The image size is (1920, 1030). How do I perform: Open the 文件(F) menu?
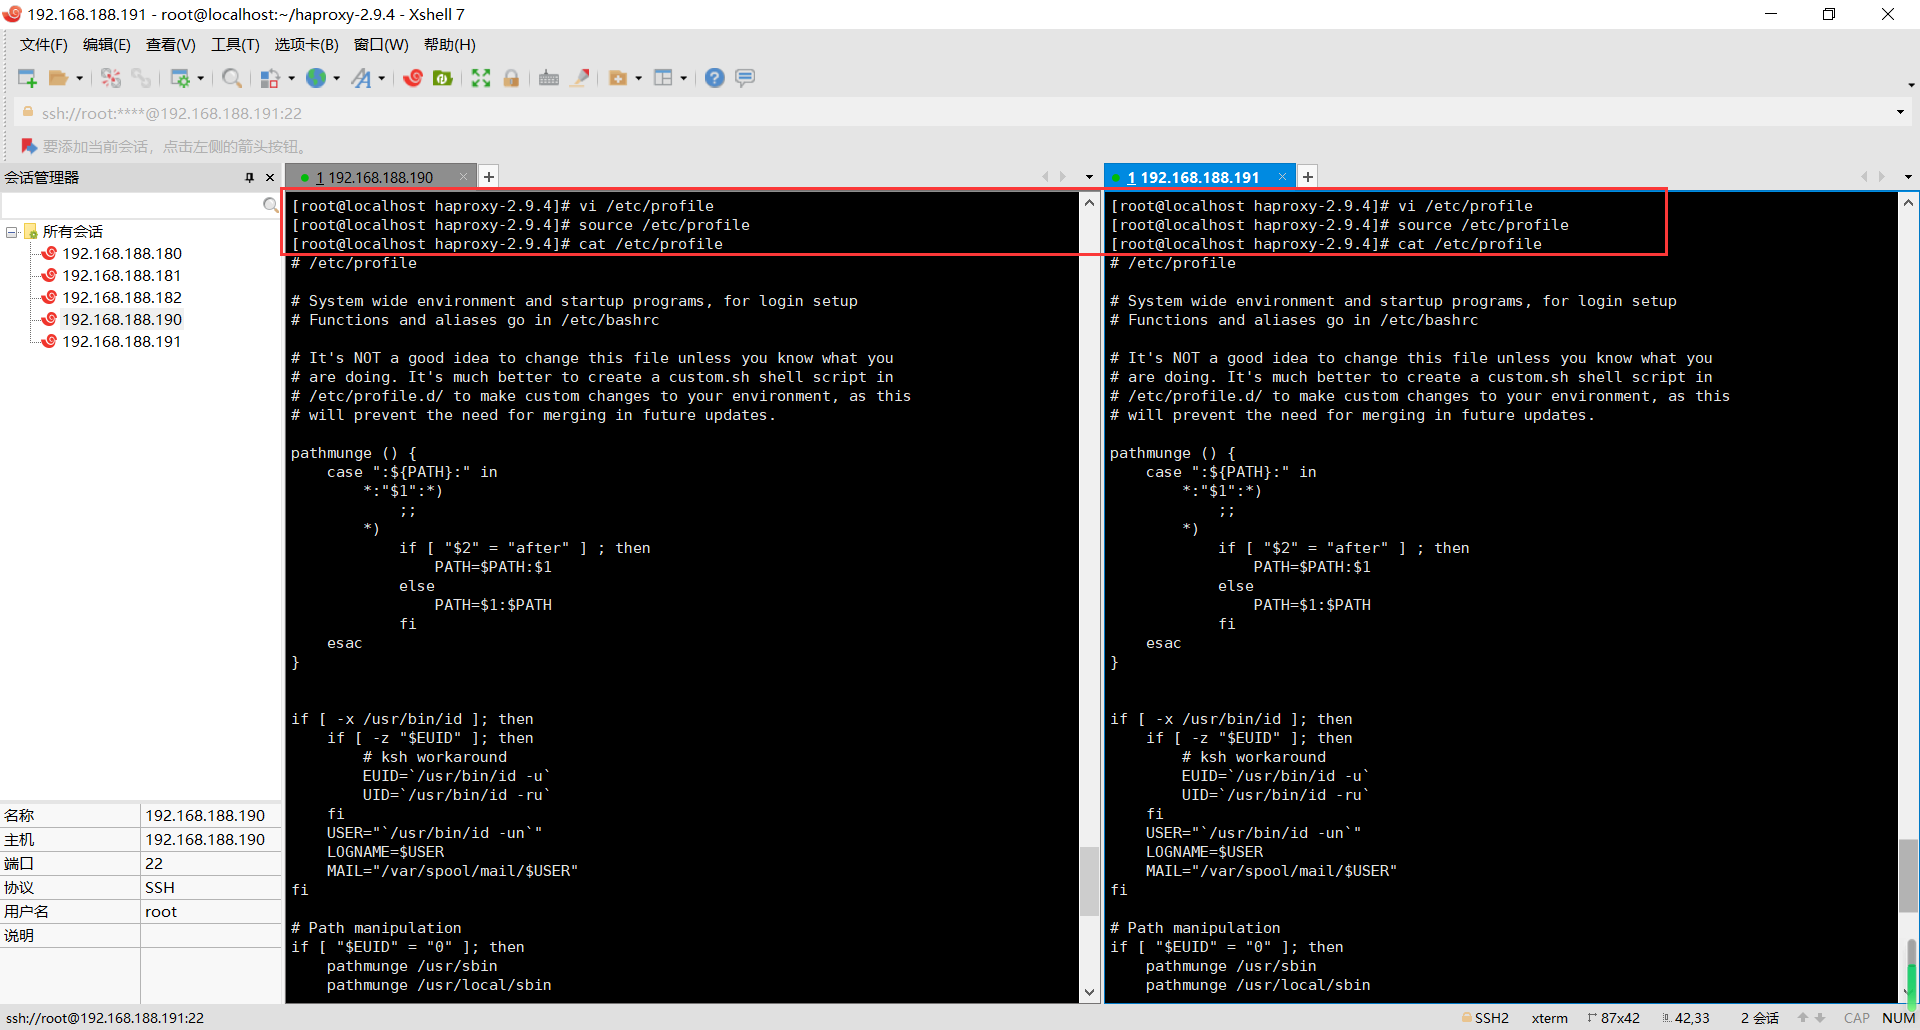click(x=43, y=45)
